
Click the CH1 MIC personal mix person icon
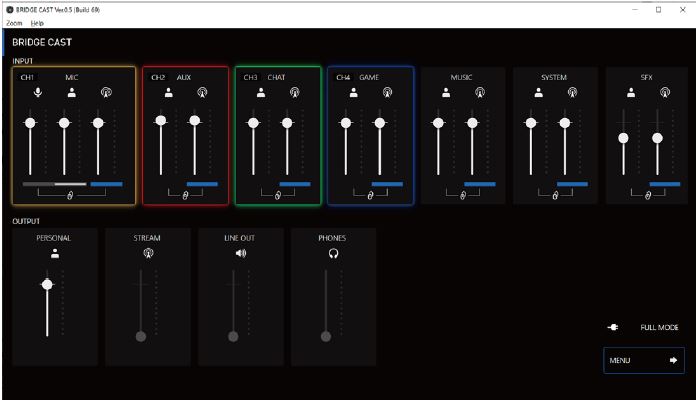pos(72,92)
